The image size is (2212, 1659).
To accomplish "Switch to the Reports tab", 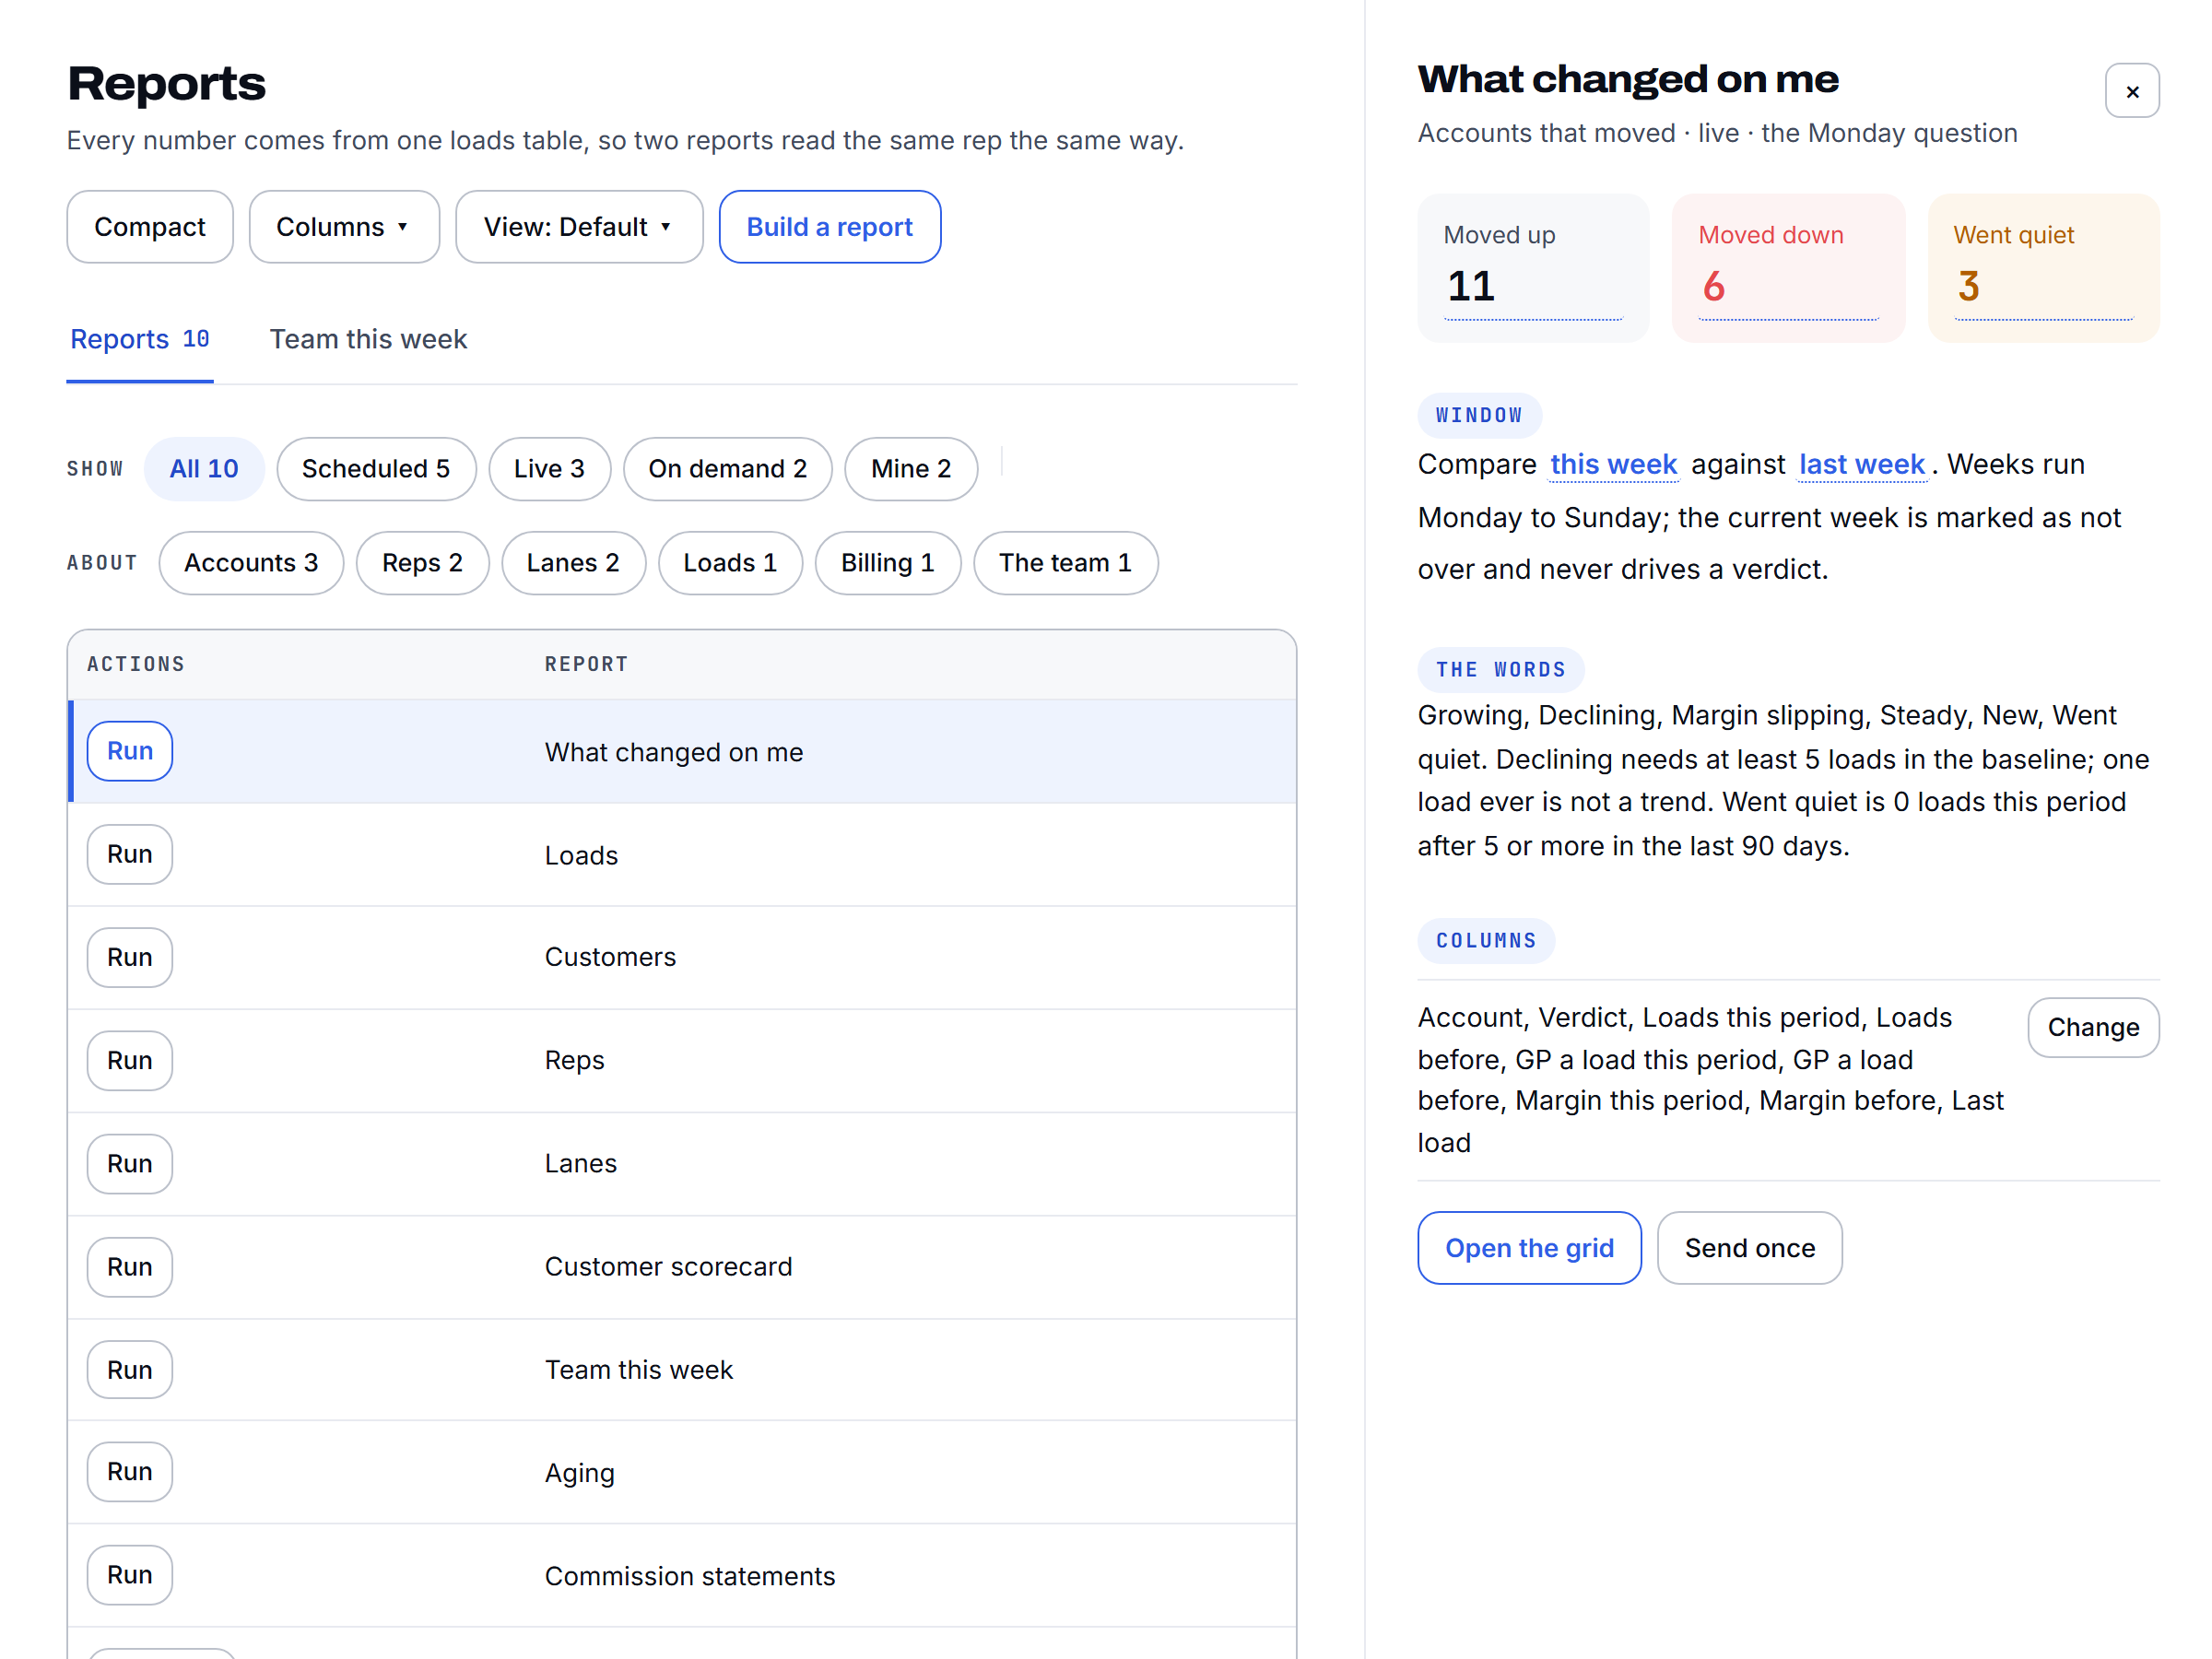I will pos(140,340).
